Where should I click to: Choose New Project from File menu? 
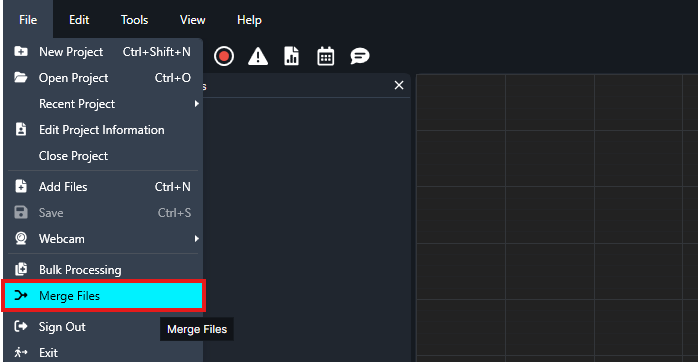(x=103, y=52)
